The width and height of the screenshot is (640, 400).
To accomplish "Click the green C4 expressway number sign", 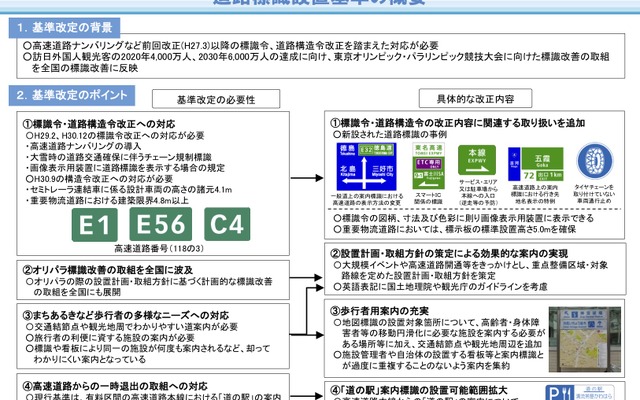I will pos(227,224).
